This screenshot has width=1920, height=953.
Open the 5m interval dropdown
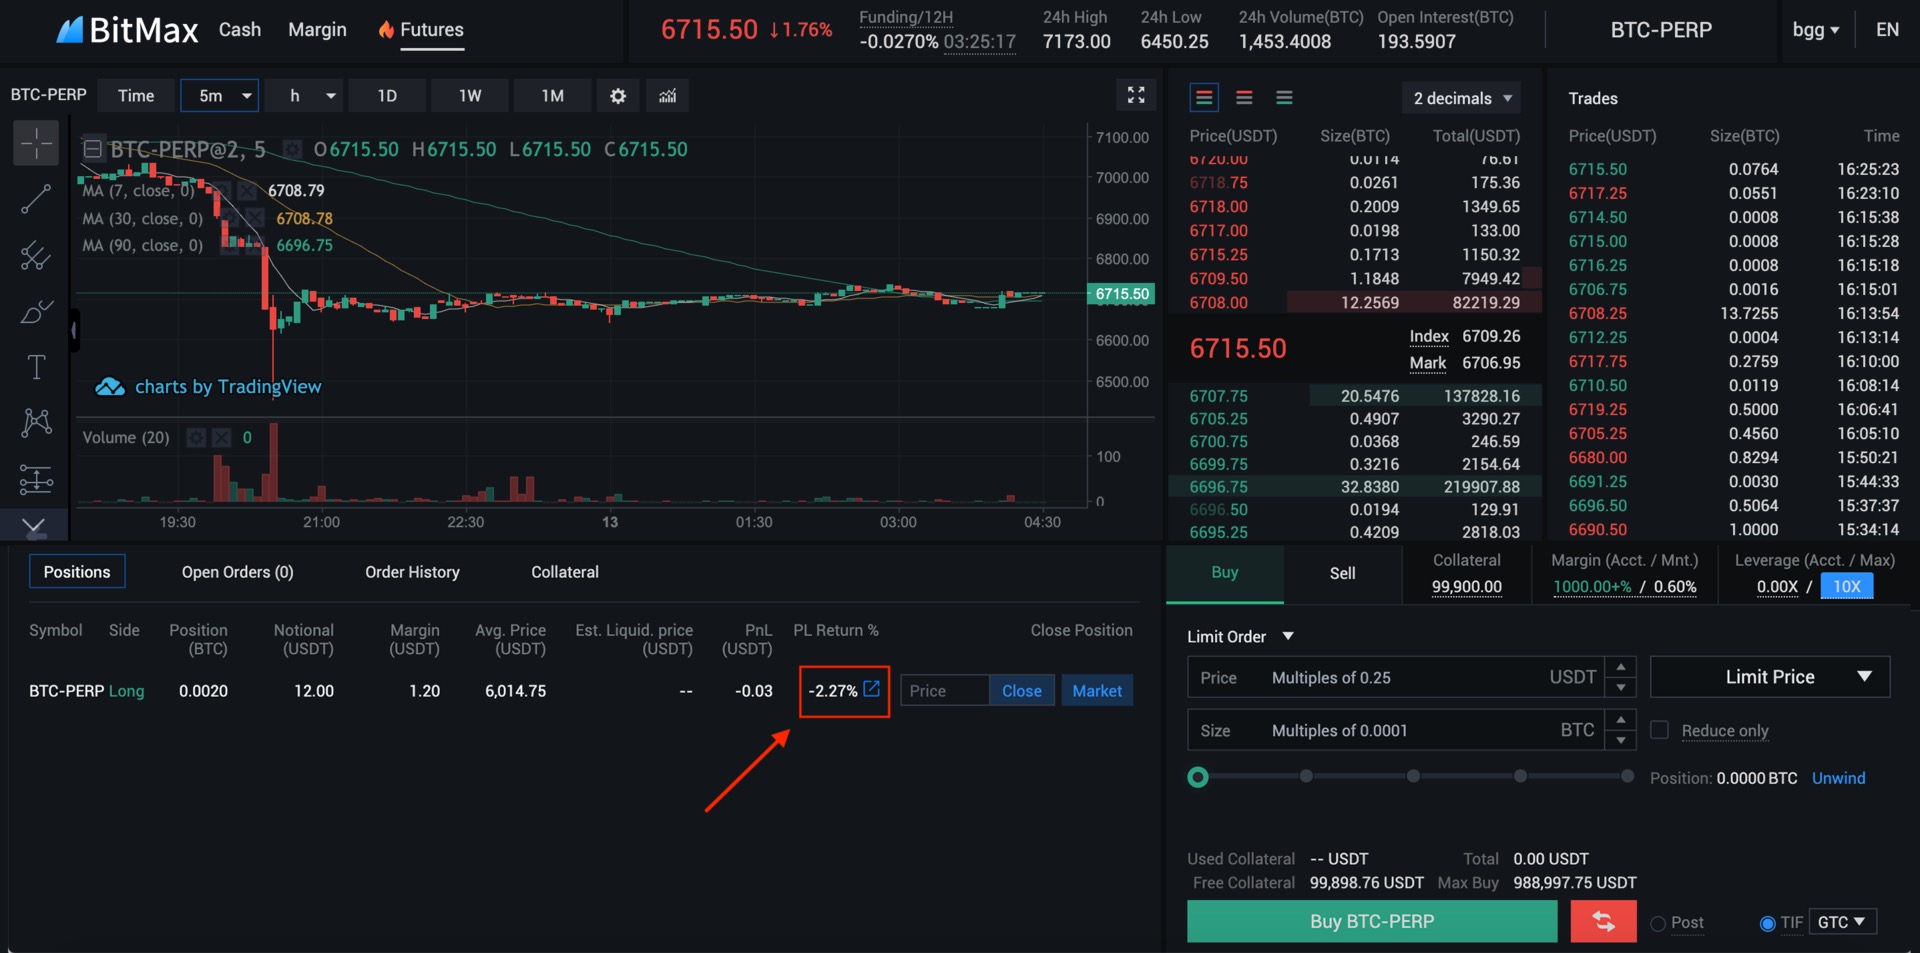(x=220, y=96)
